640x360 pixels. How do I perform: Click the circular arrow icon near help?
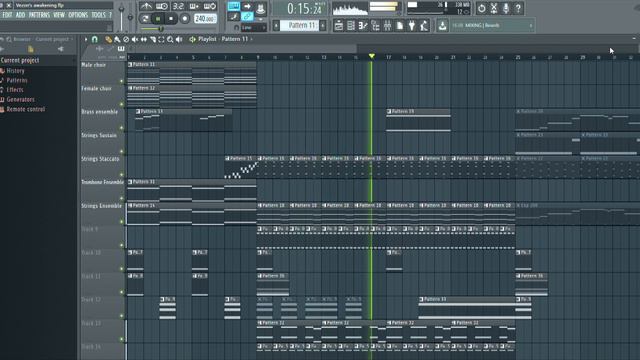pyautogui.click(x=481, y=8)
